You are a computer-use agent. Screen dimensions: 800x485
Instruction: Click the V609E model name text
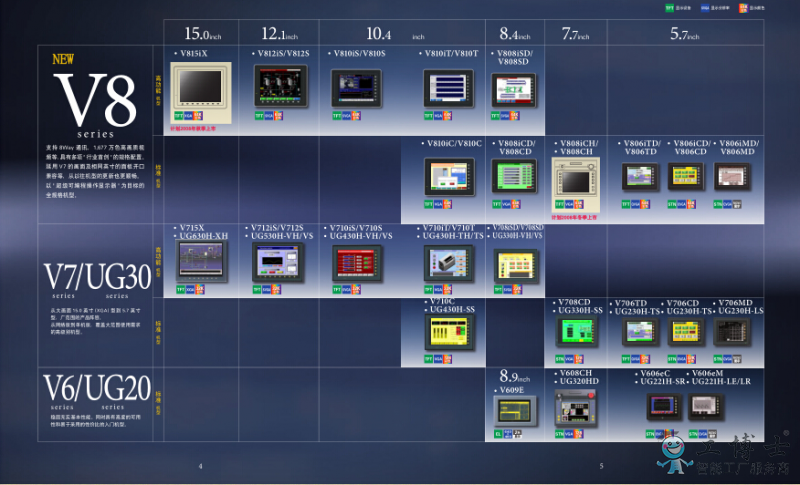click(x=512, y=390)
